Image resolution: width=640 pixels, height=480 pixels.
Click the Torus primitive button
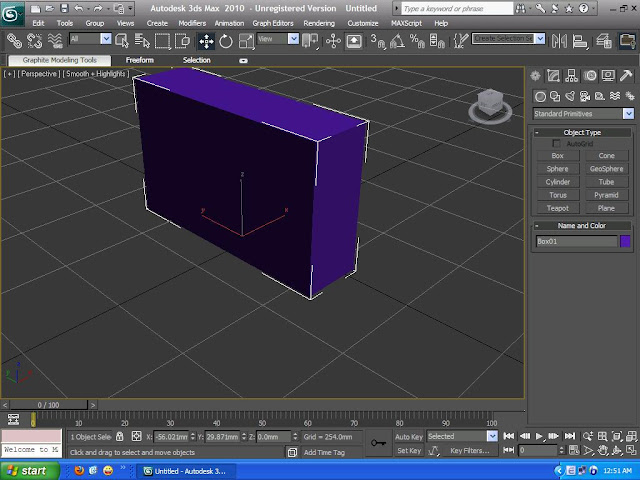pyautogui.click(x=558, y=195)
